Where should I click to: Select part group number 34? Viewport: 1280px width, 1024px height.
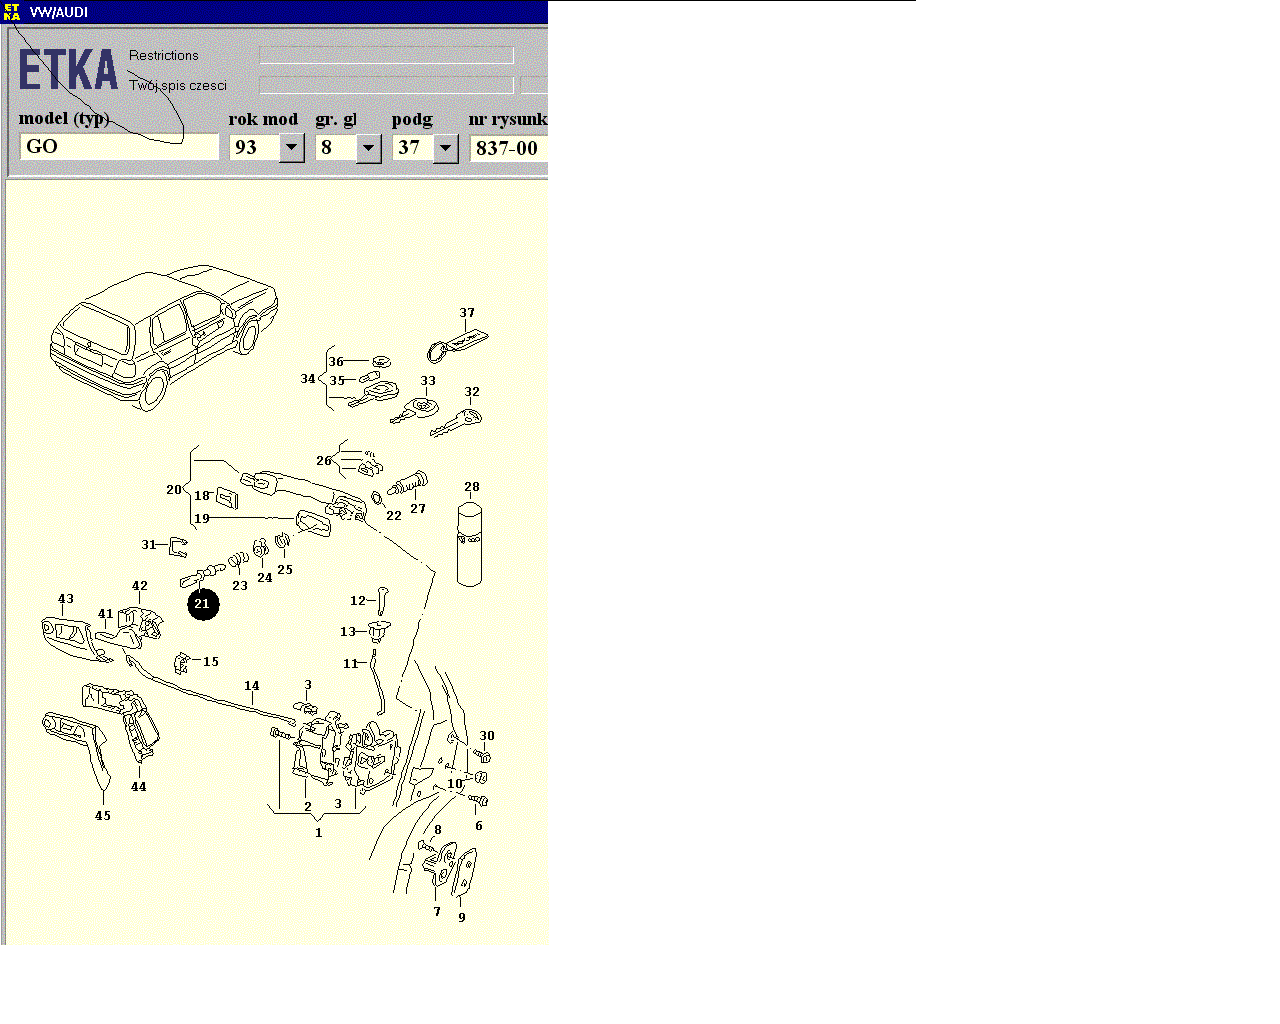pyautogui.click(x=308, y=379)
